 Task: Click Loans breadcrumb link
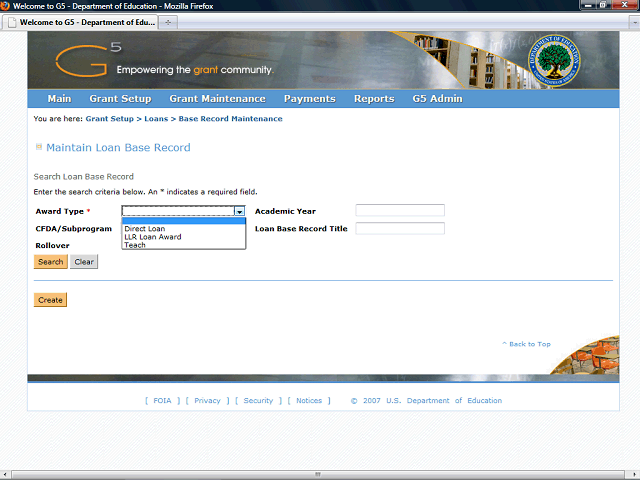[156, 119]
